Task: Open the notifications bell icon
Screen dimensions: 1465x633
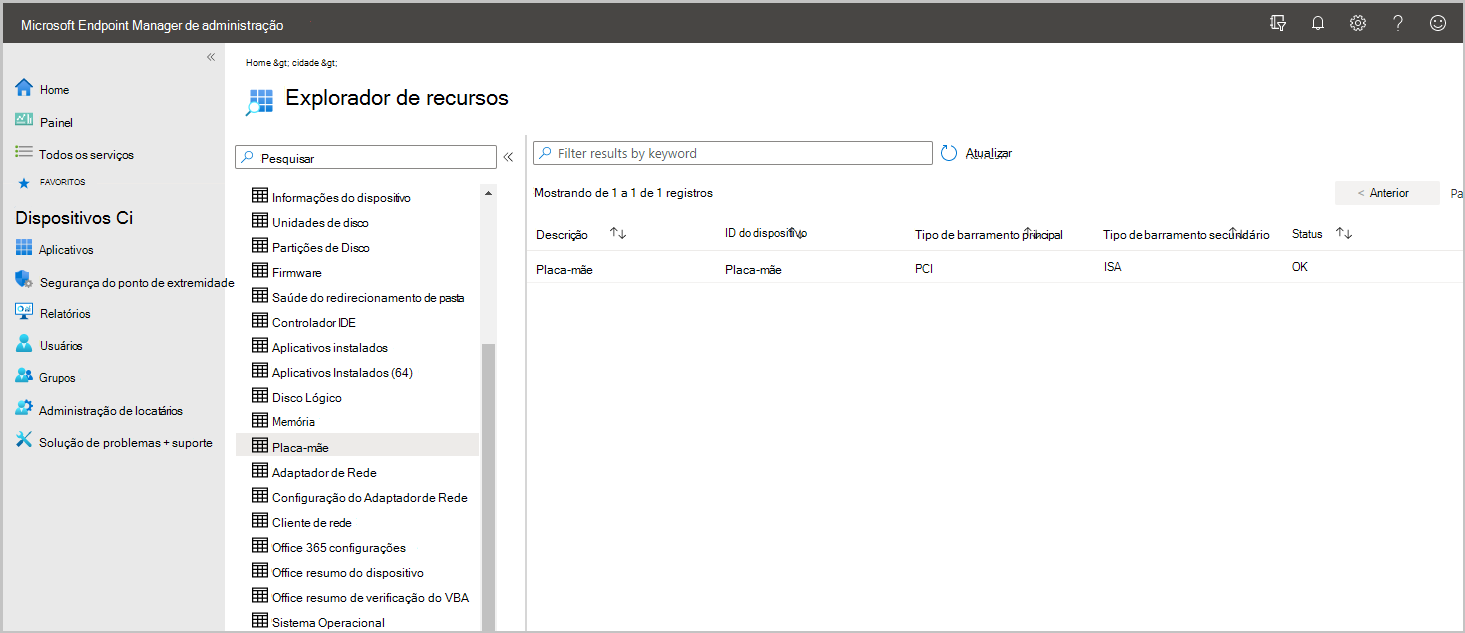Action: tap(1318, 23)
